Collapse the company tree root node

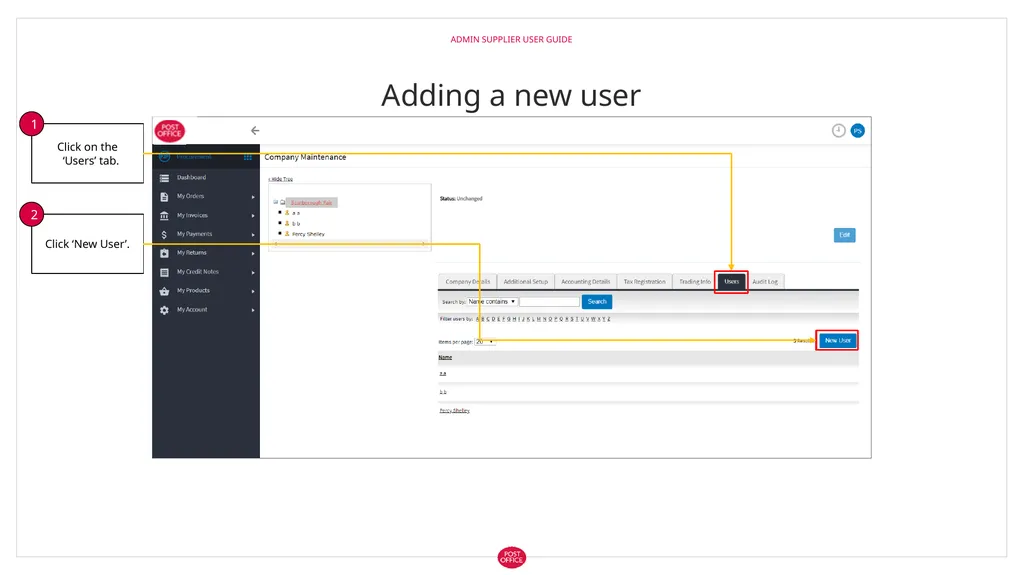pos(276,203)
